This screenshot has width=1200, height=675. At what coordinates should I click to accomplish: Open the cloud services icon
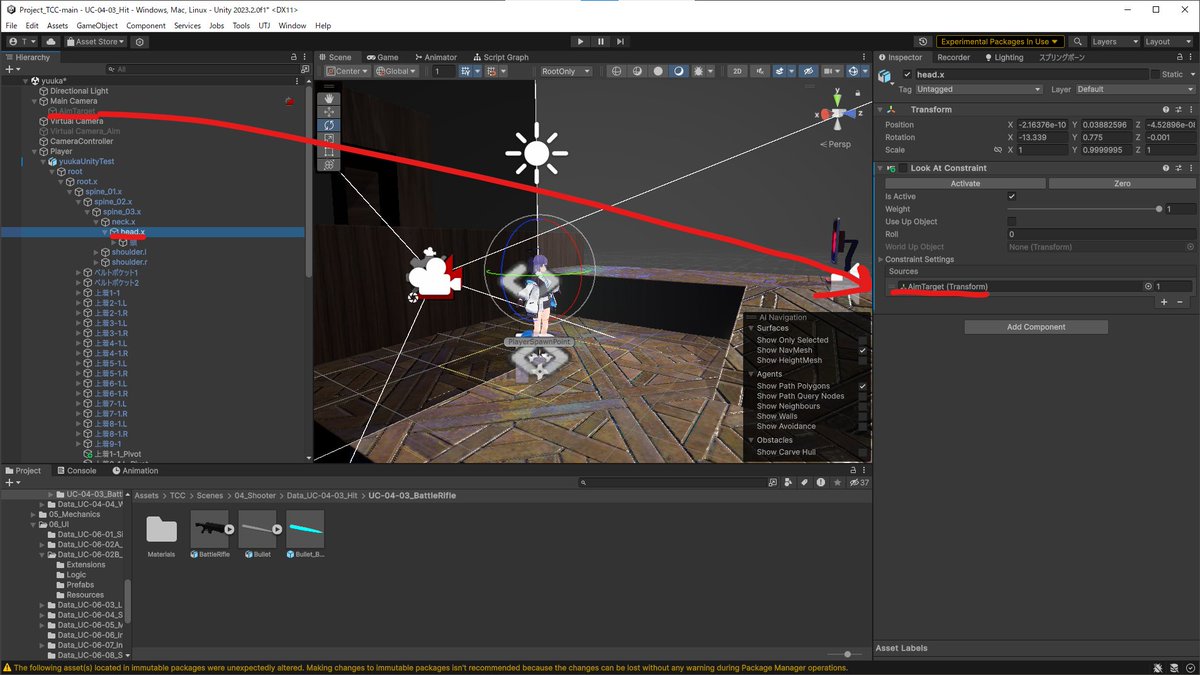tap(53, 42)
